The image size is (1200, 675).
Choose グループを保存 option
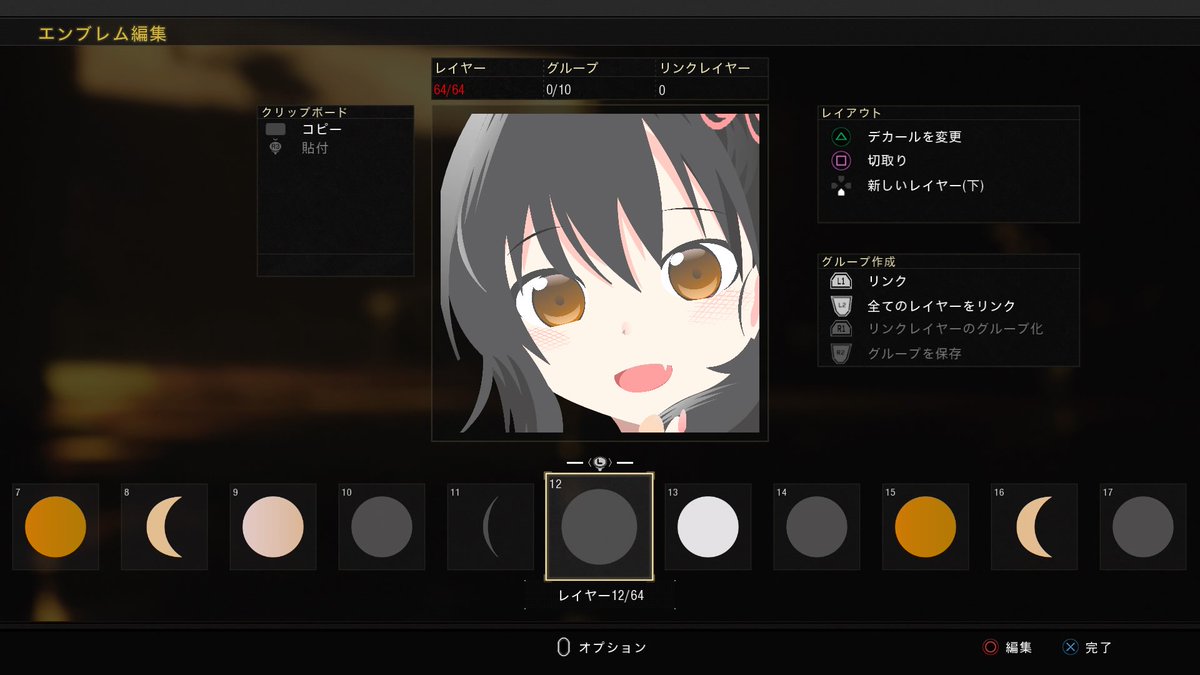[914, 353]
